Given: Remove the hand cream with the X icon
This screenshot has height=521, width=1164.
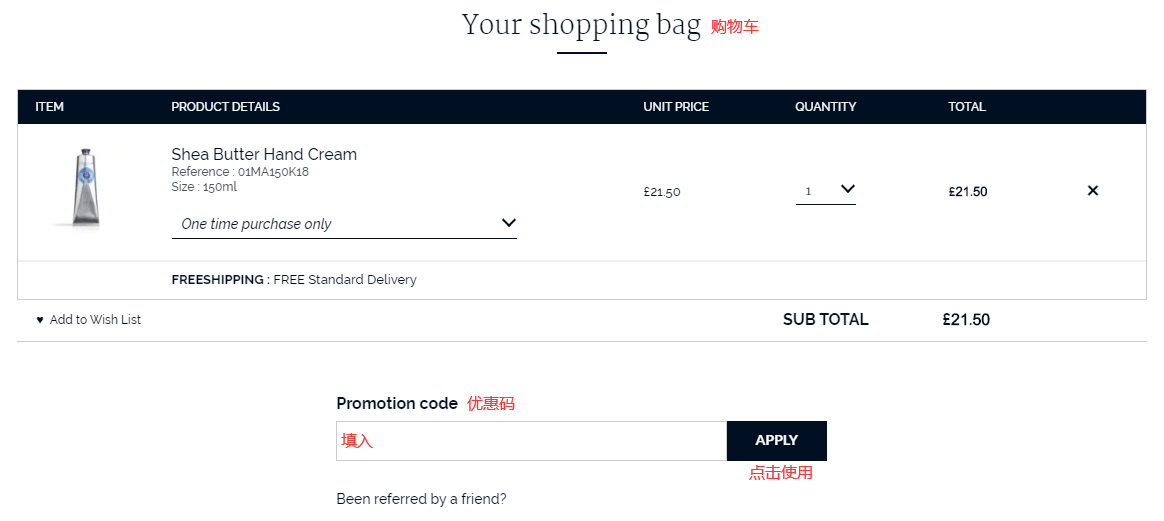Looking at the screenshot, I should click(1092, 191).
